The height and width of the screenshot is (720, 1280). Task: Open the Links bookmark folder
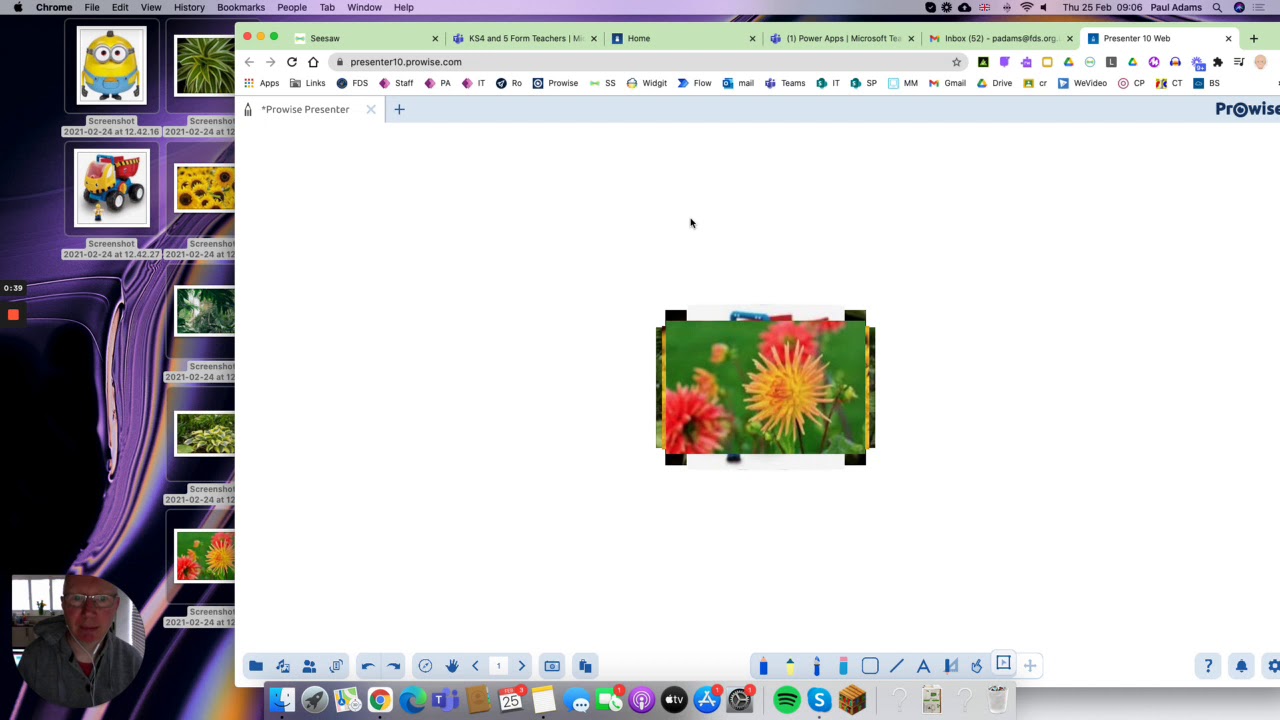308,83
